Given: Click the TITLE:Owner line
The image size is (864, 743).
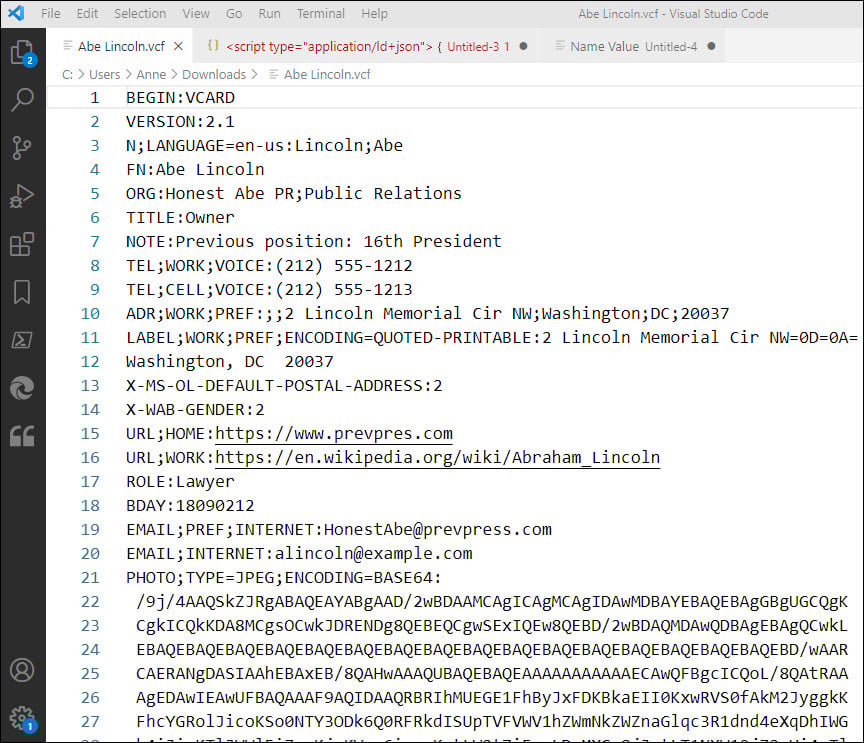Looking at the screenshot, I should [x=180, y=218].
